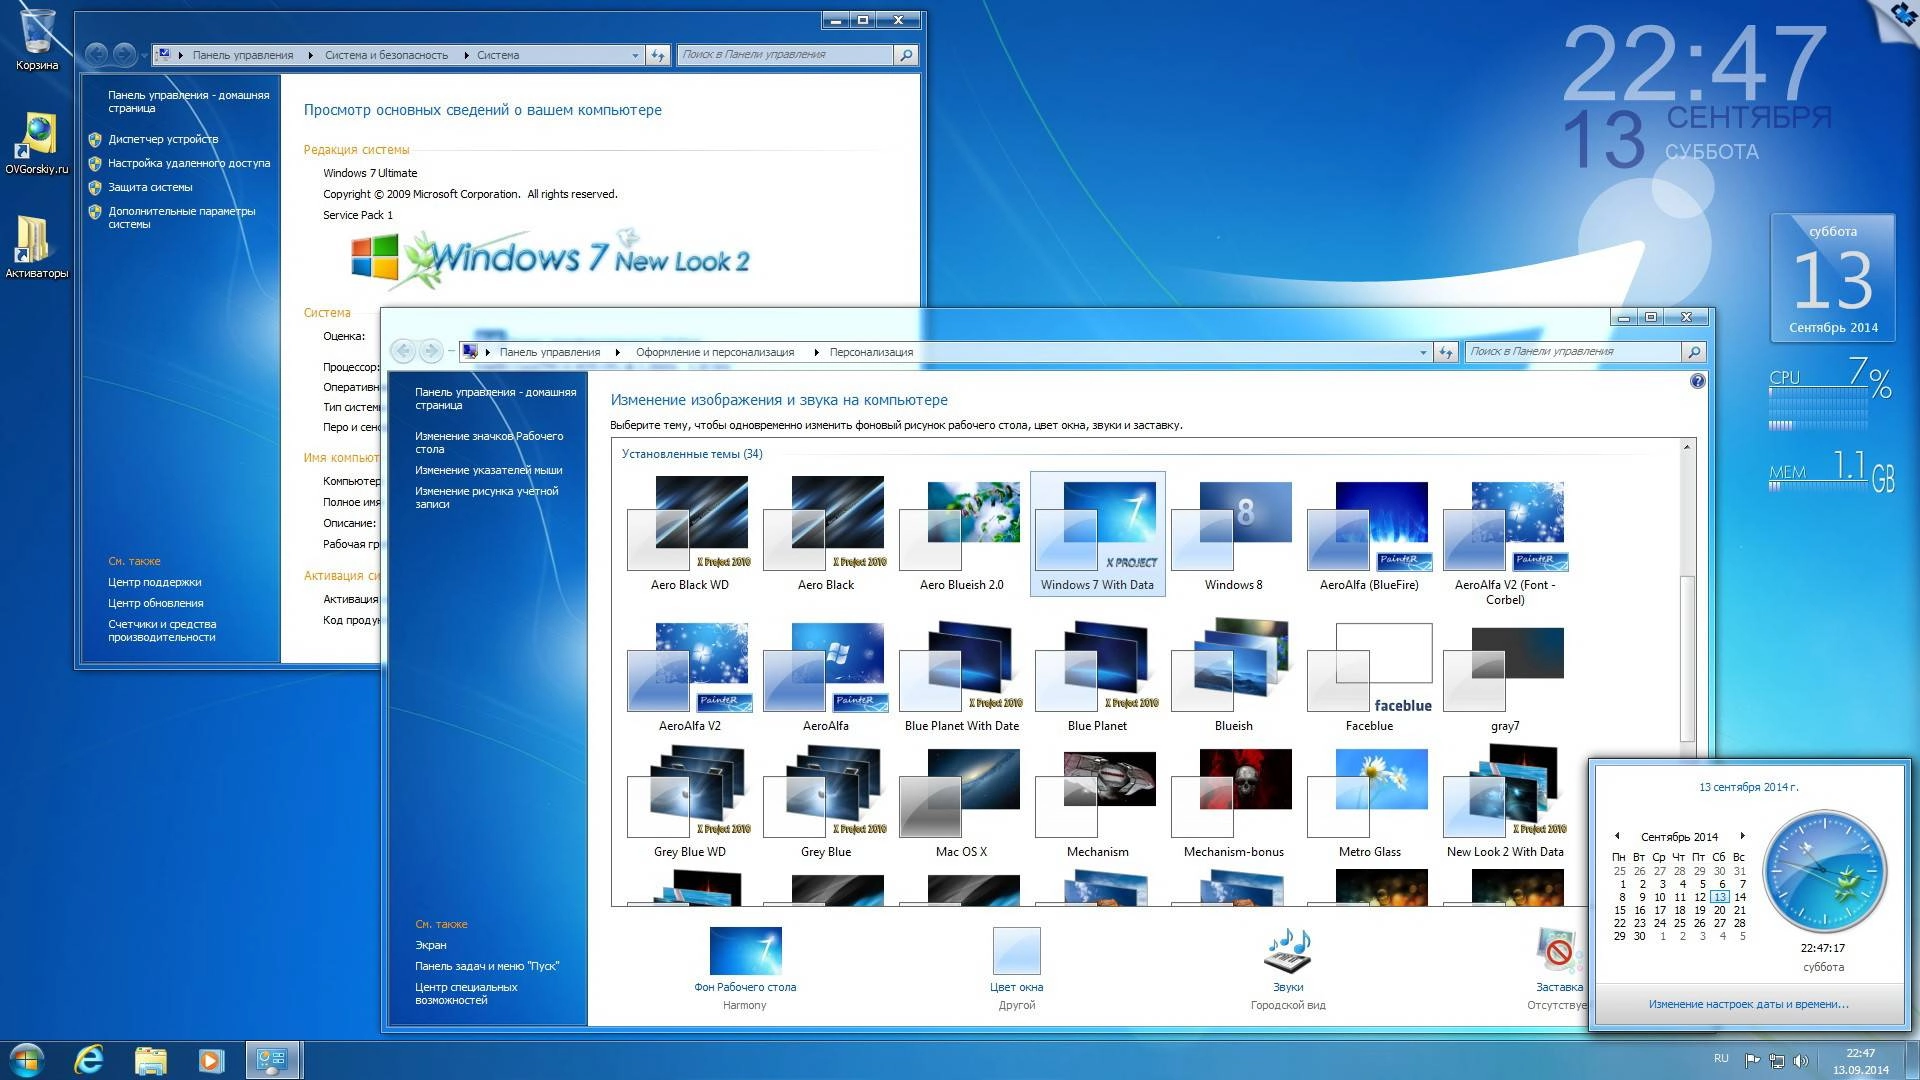
Task: Expand arrow after Панель управления in System breadcrumb
Action: coord(310,55)
